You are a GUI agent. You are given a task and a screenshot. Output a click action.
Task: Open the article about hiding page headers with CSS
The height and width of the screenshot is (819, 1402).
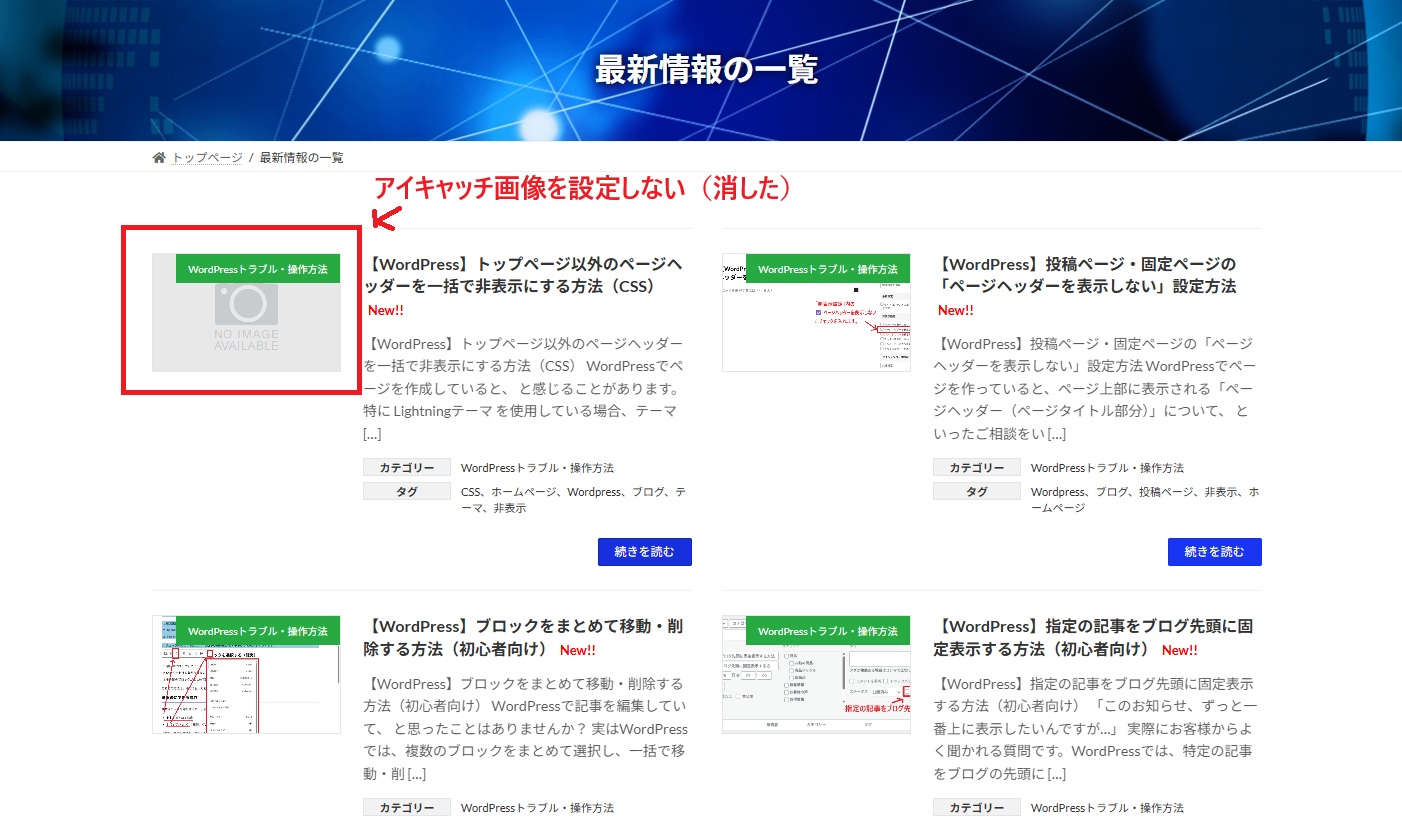524,273
